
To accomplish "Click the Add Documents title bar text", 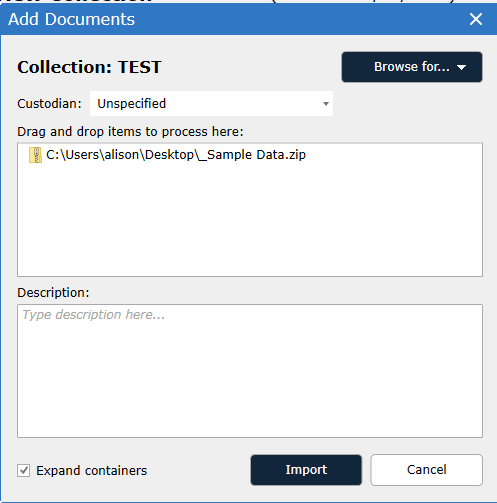I will tap(71, 19).
